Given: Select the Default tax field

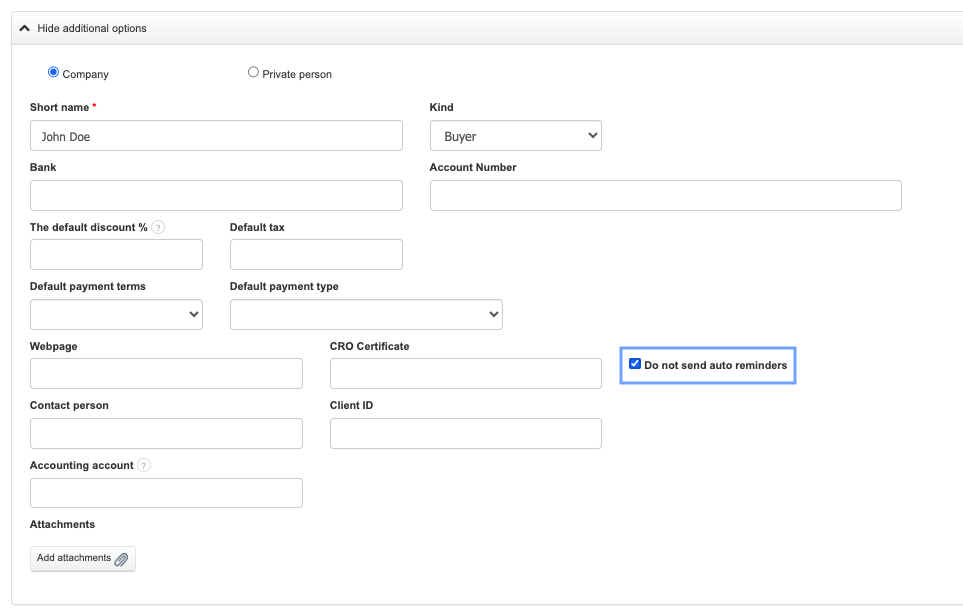Looking at the screenshot, I should (x=316, y=255).
